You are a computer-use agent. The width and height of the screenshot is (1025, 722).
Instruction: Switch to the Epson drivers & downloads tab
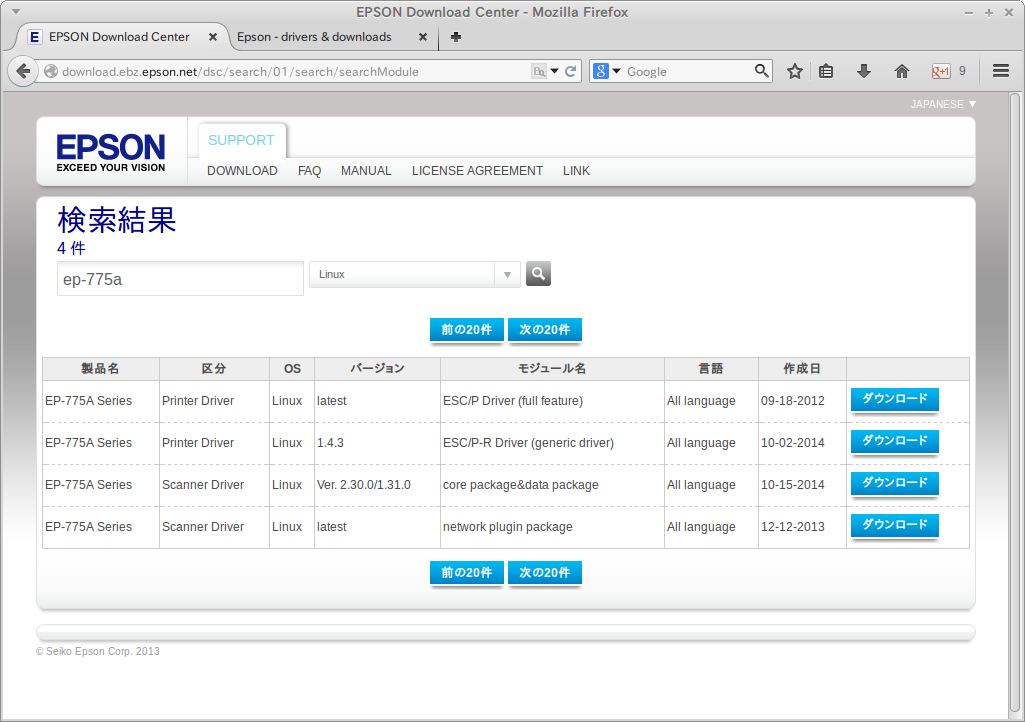tap(330, 37)
